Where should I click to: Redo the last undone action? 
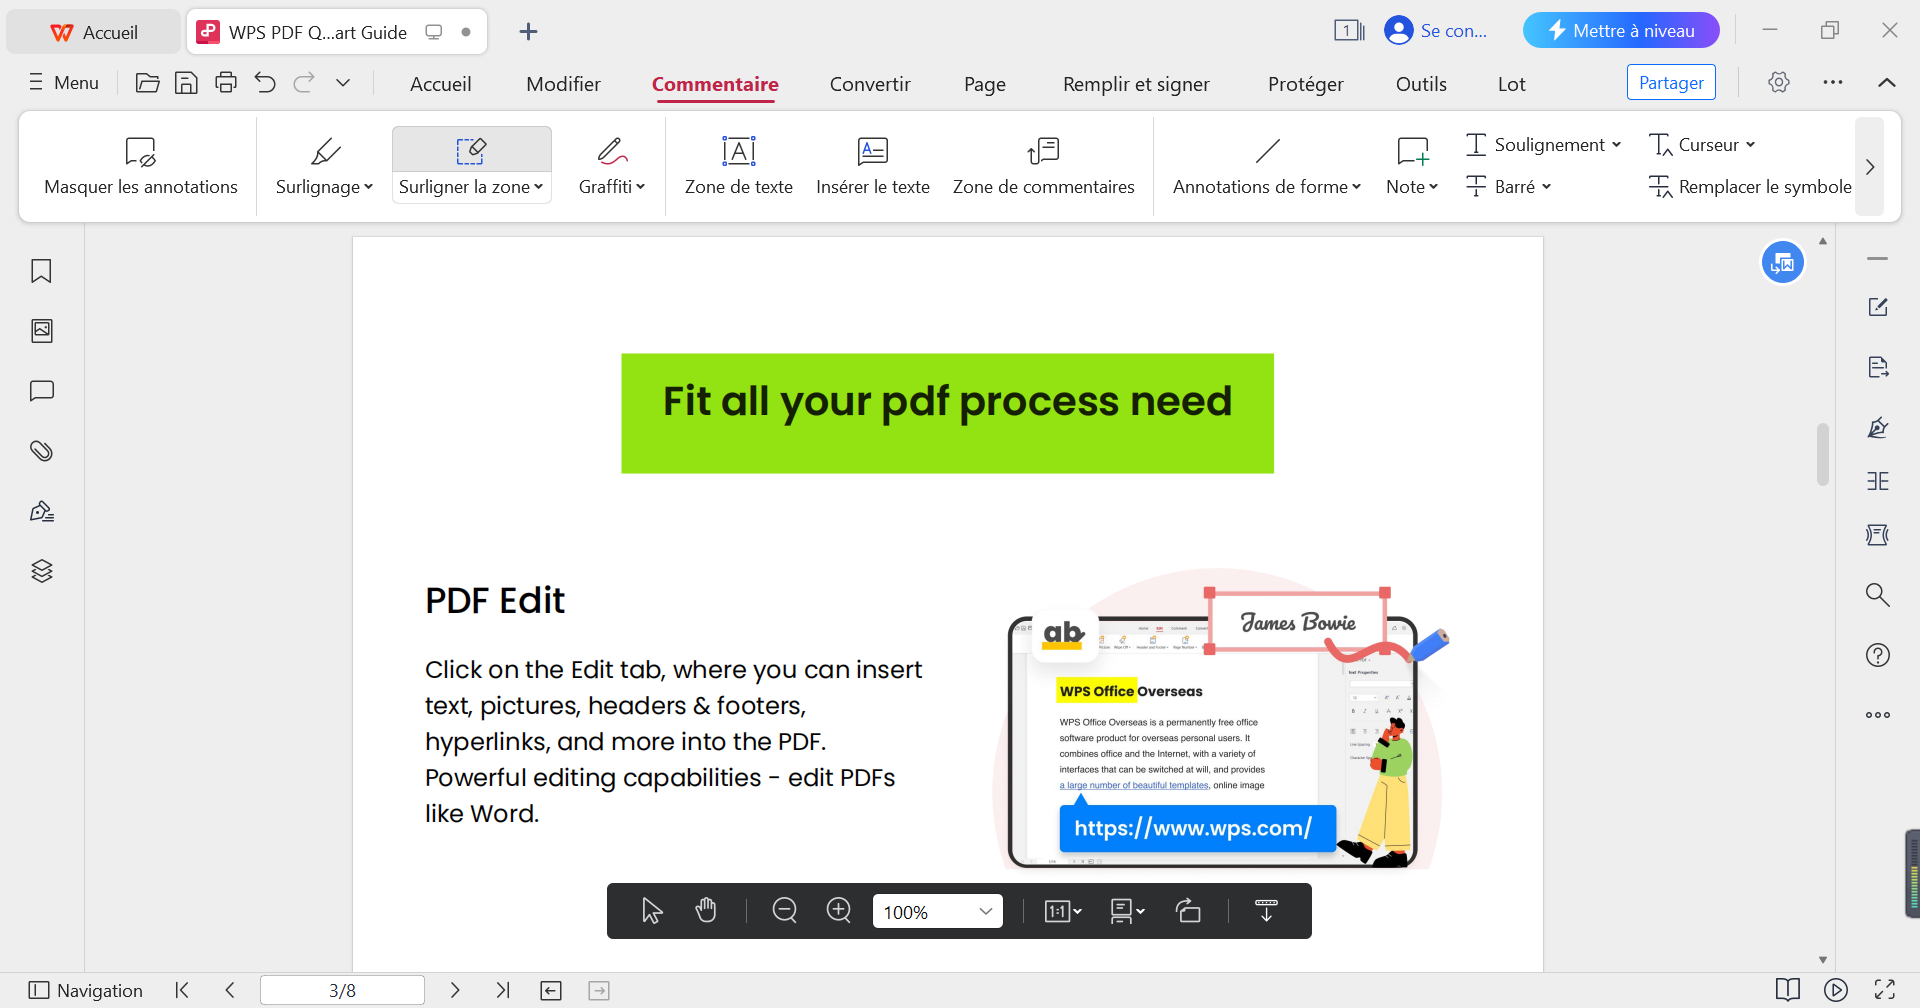tap(304, 83)
